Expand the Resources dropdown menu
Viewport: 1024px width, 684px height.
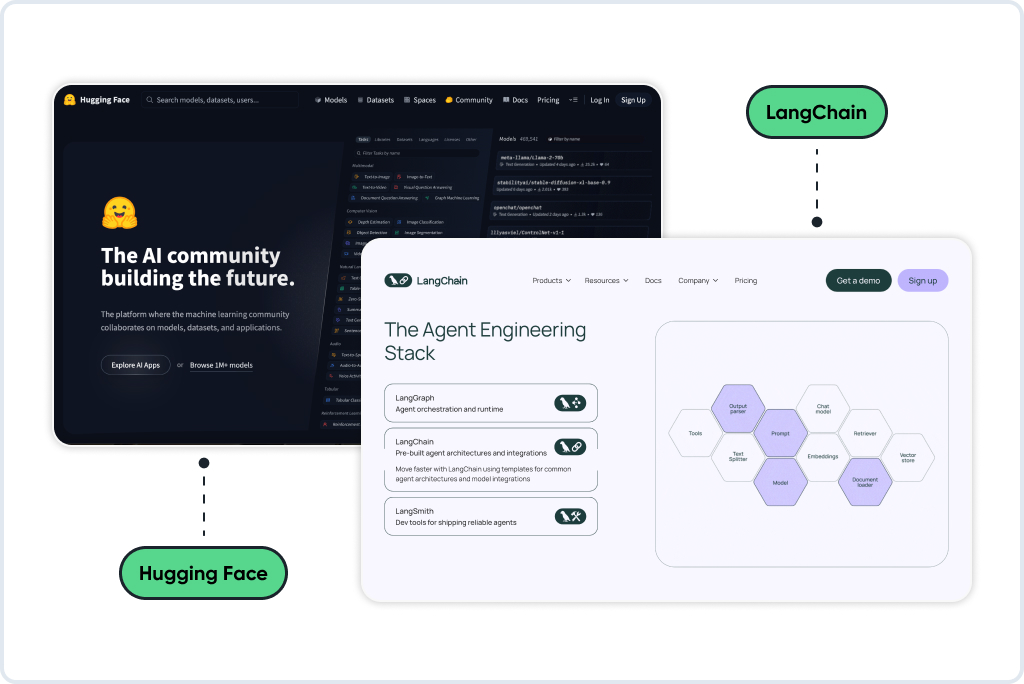pyautogui.click(x=607, y=280)
